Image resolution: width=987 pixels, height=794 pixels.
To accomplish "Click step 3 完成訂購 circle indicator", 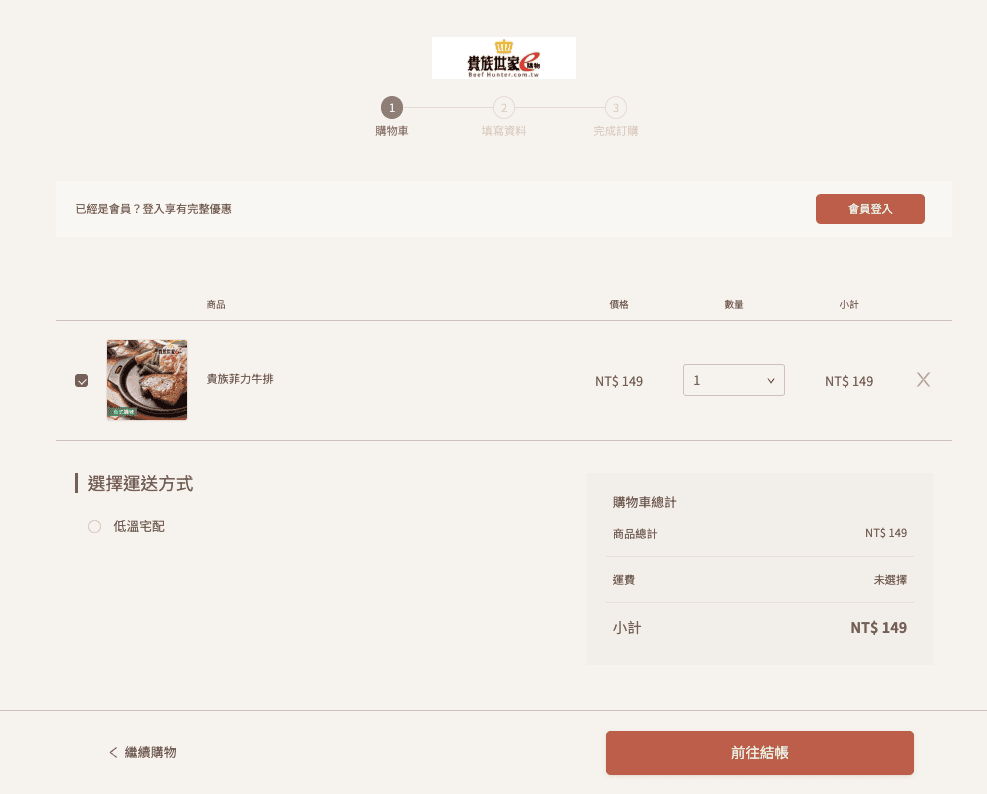I will point(616,107).
